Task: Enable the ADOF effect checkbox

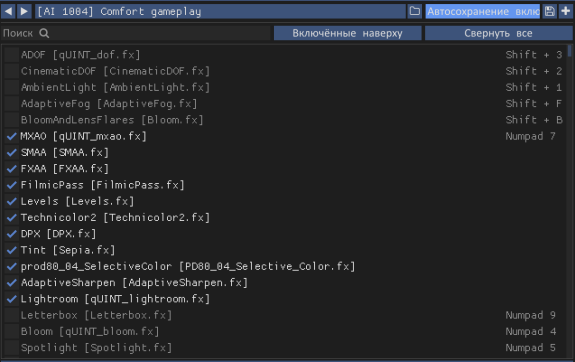Action: coord(12,55)
